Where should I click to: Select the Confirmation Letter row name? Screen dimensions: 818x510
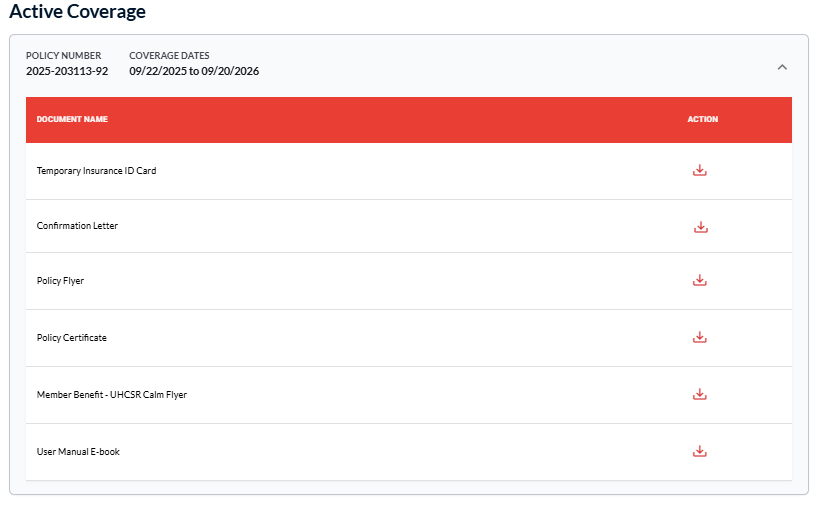77,226
